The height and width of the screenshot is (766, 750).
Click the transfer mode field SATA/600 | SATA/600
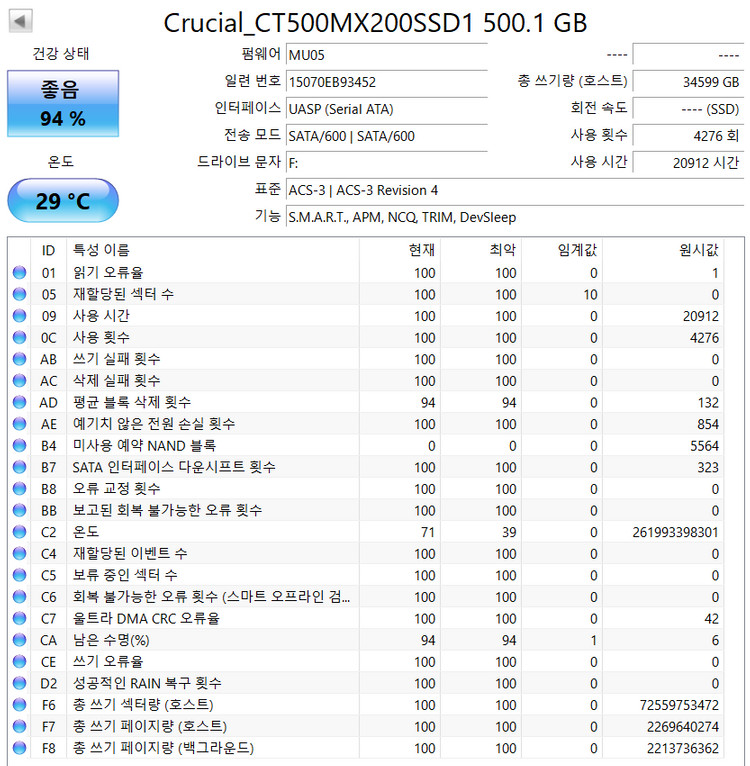point(386,136)
